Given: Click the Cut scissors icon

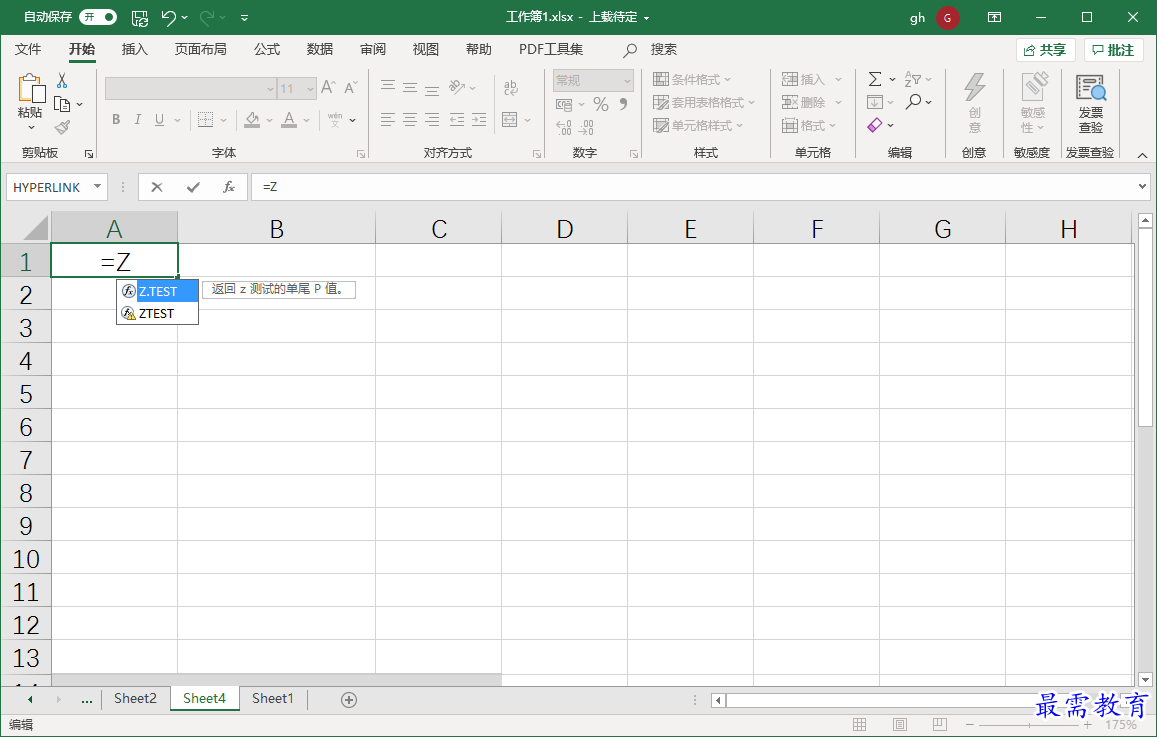Looking at the screenshot, I should click(62, 80).
